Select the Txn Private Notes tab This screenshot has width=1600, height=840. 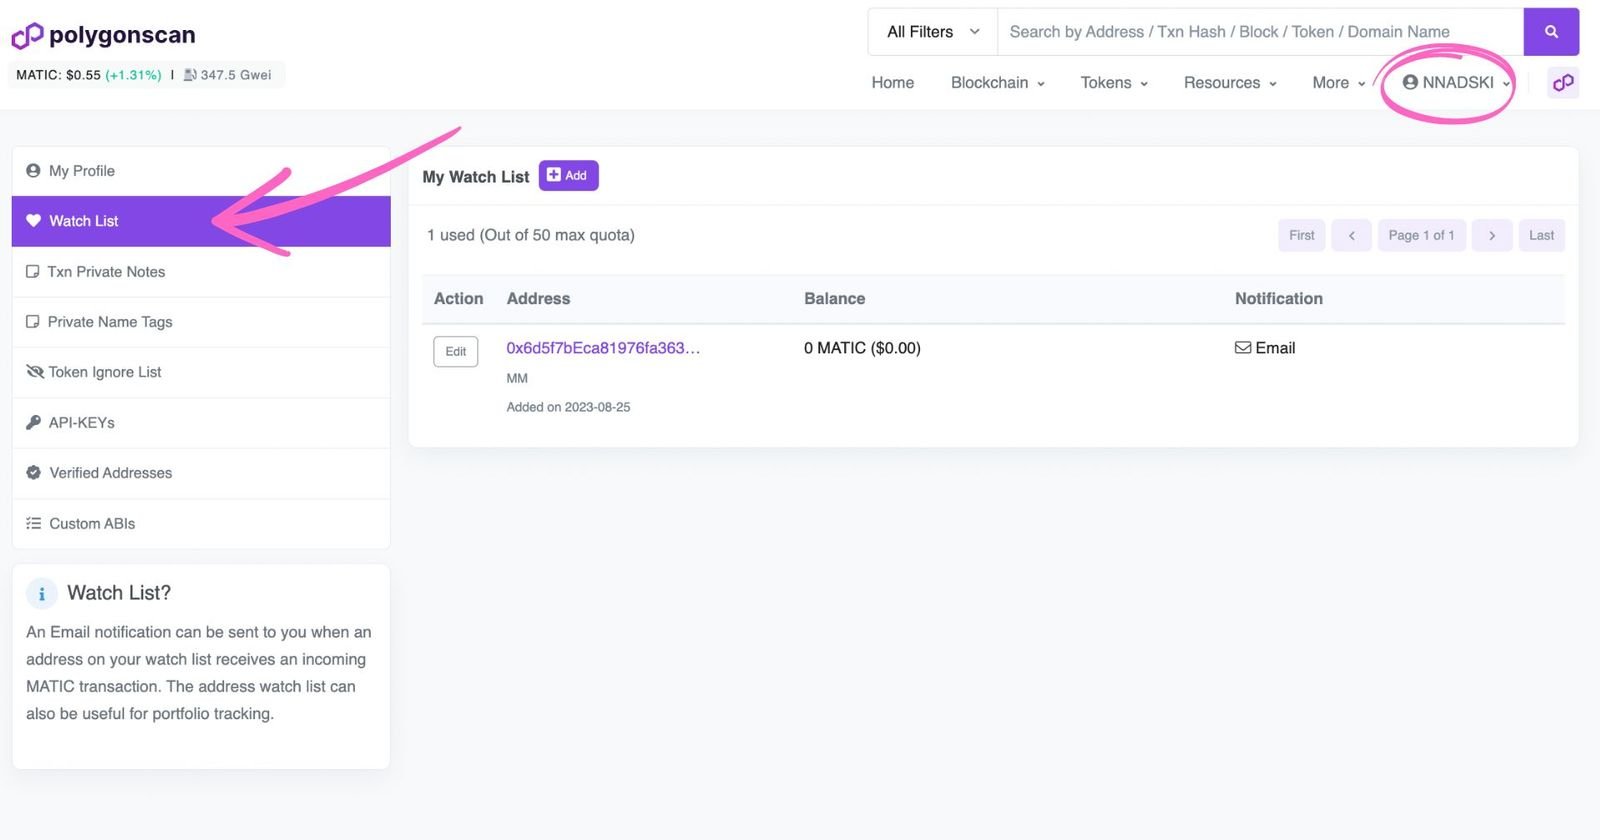pos(201,272)
